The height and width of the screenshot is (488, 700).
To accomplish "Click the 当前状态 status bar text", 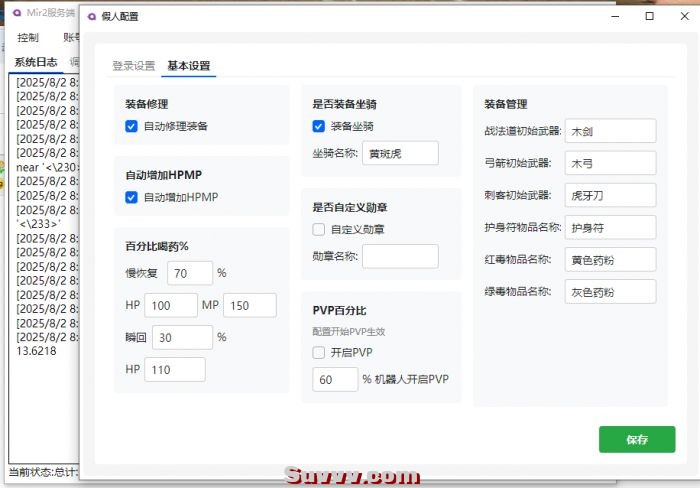I will tap(43, 472).
